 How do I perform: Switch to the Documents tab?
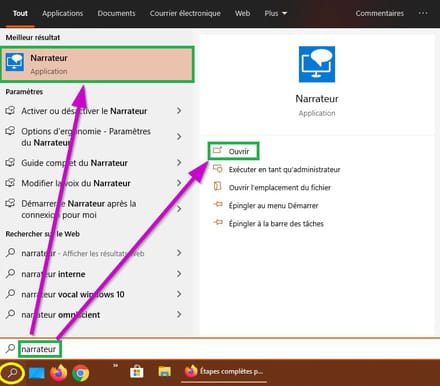(116, 13)
